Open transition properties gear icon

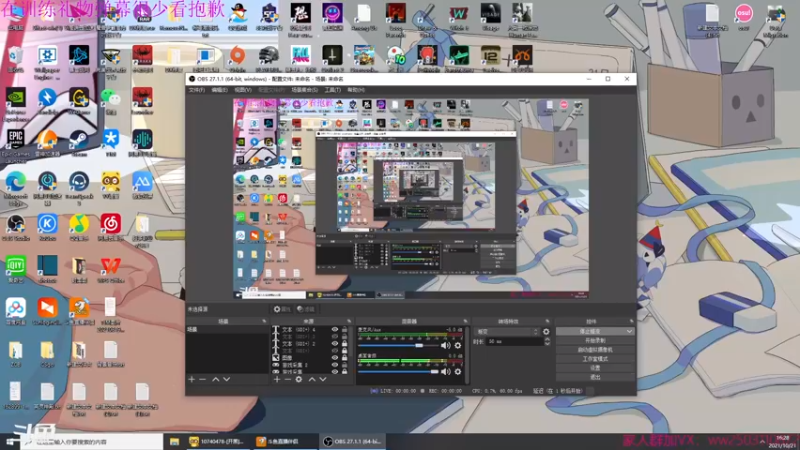[x=546, y=332]
